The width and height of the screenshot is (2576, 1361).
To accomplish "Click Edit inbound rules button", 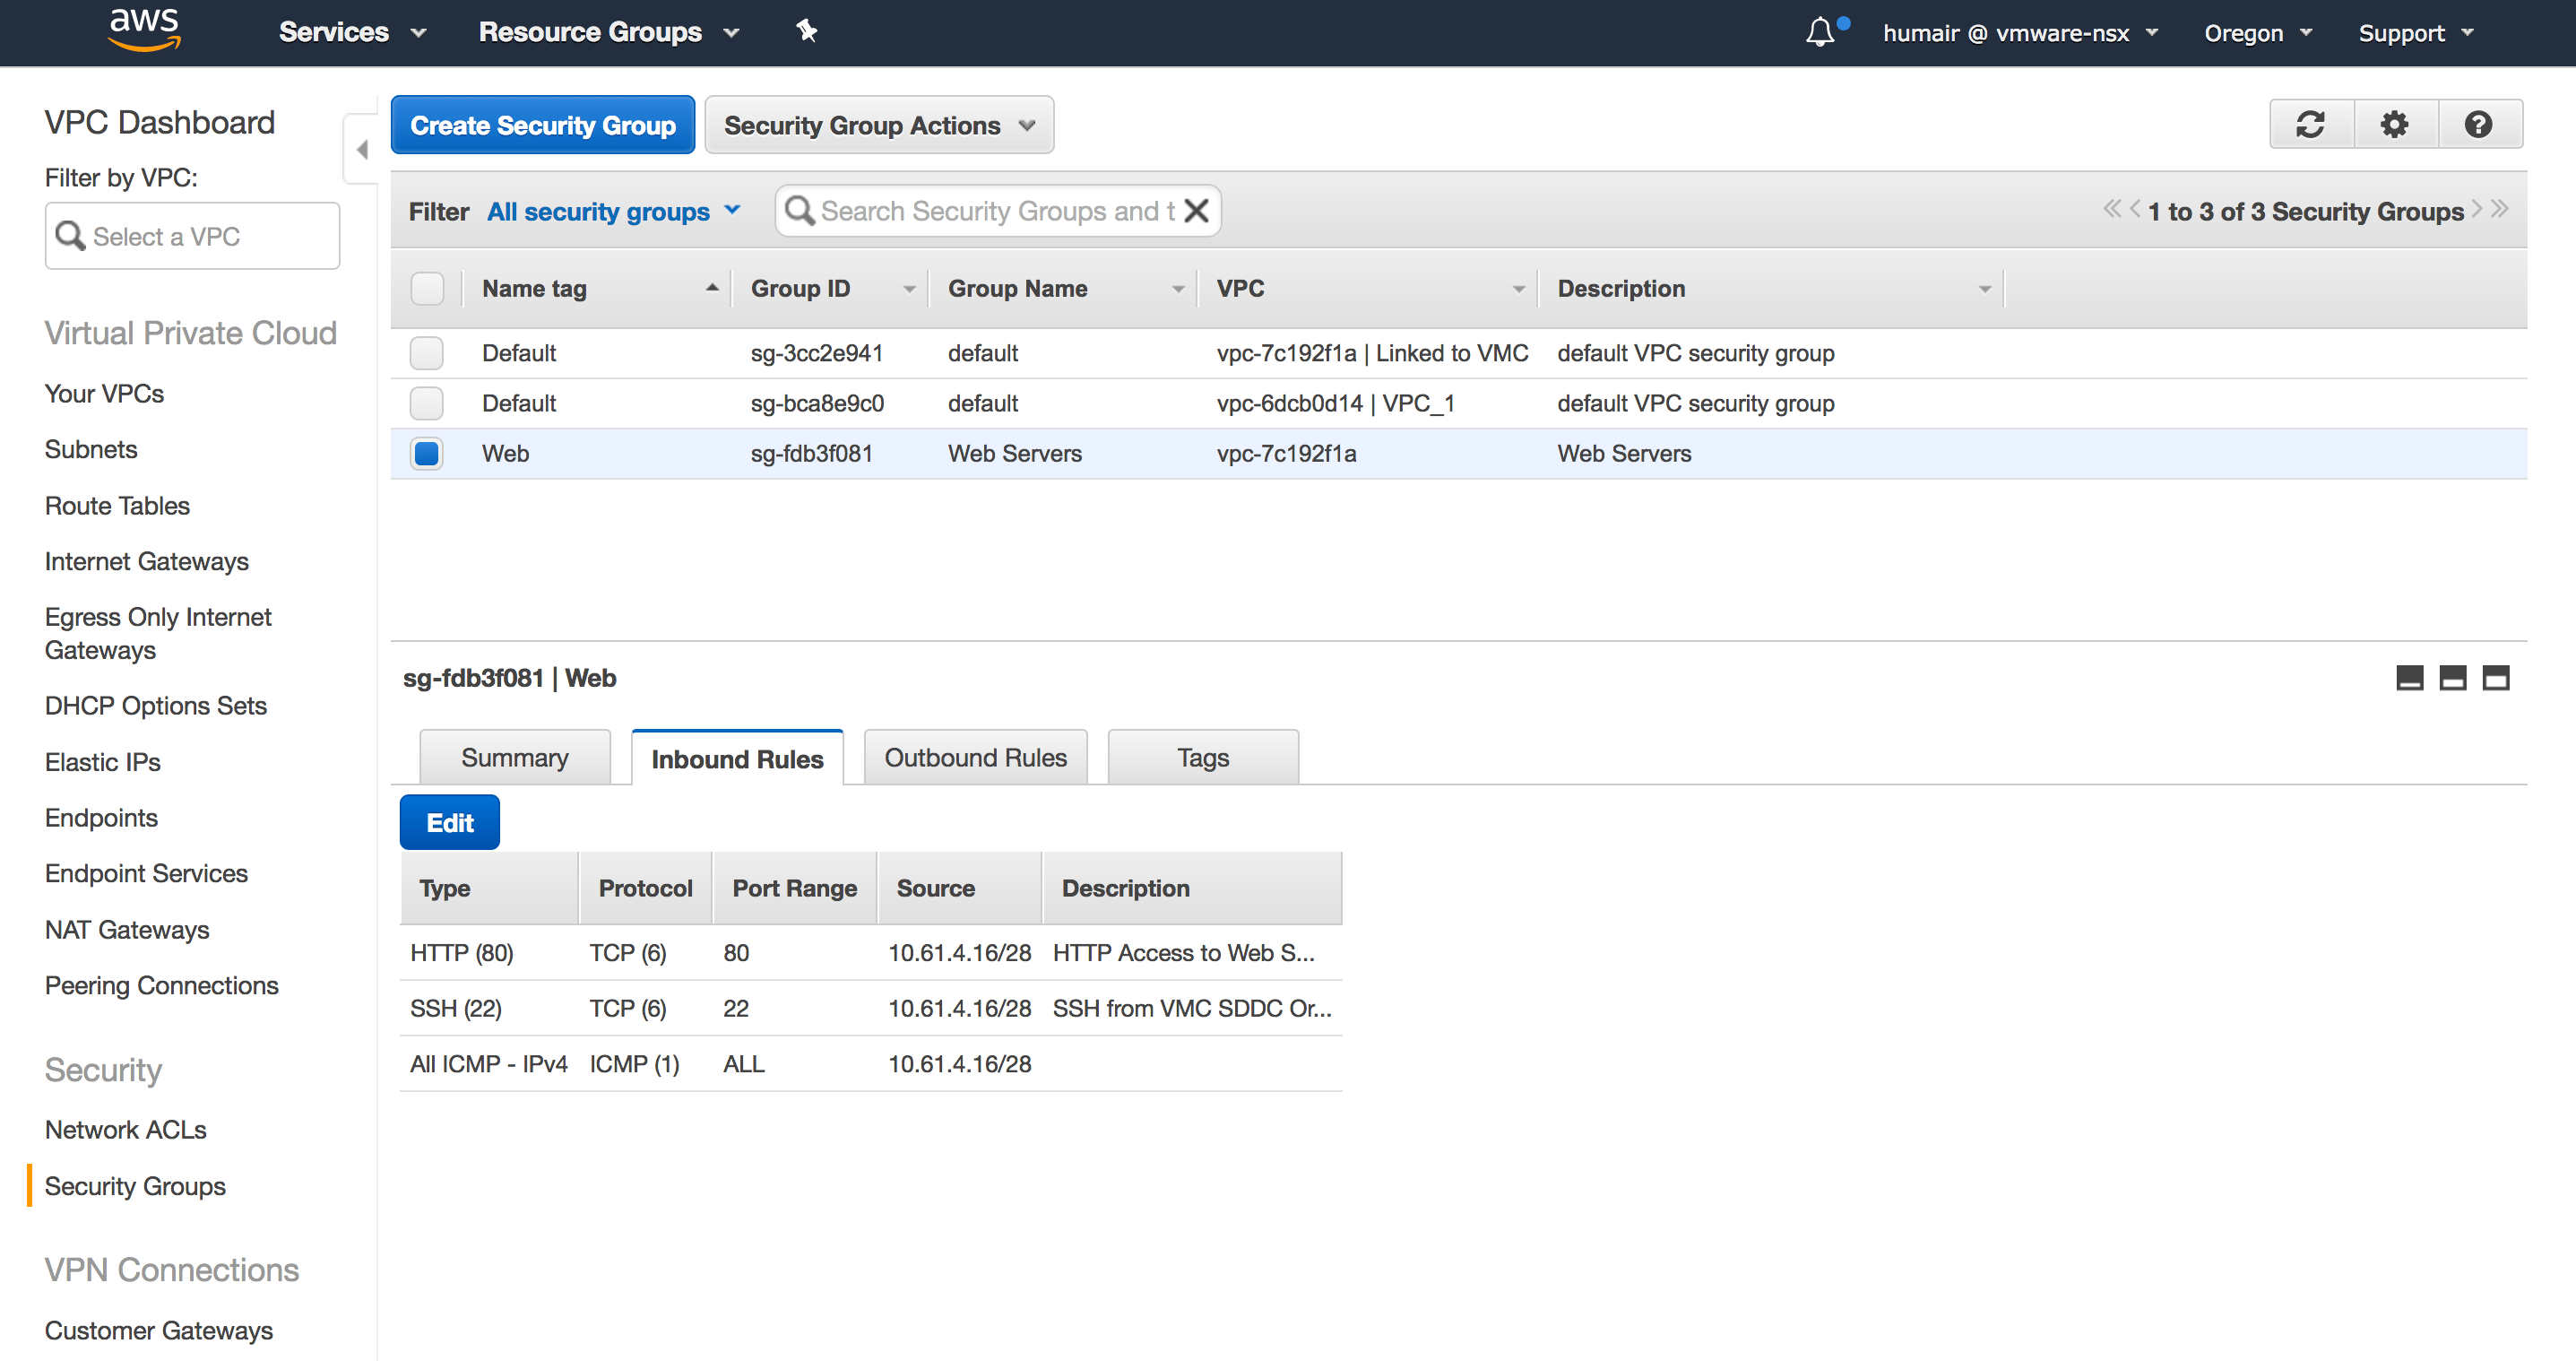I will pos(449,823).
